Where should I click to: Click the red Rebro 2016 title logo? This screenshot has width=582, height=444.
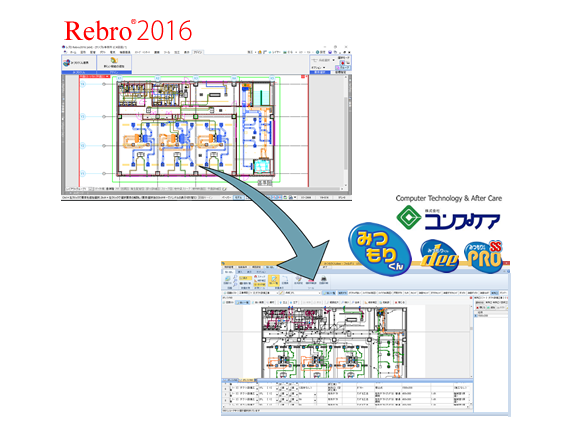click(128, 30)
